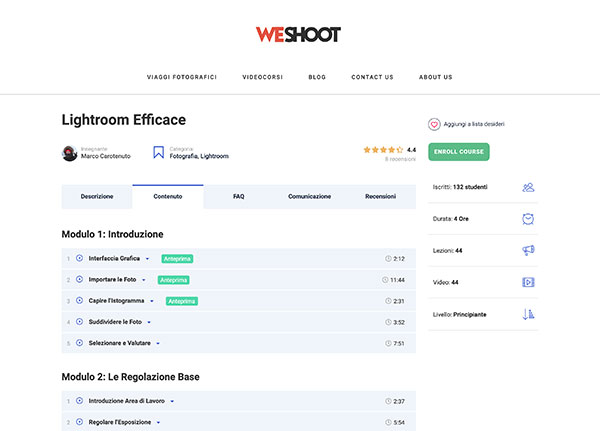The height and width of the screenshot is (431, 600).
Task: Switch to the FAQ tab
Action: click(x=238, y=196)
